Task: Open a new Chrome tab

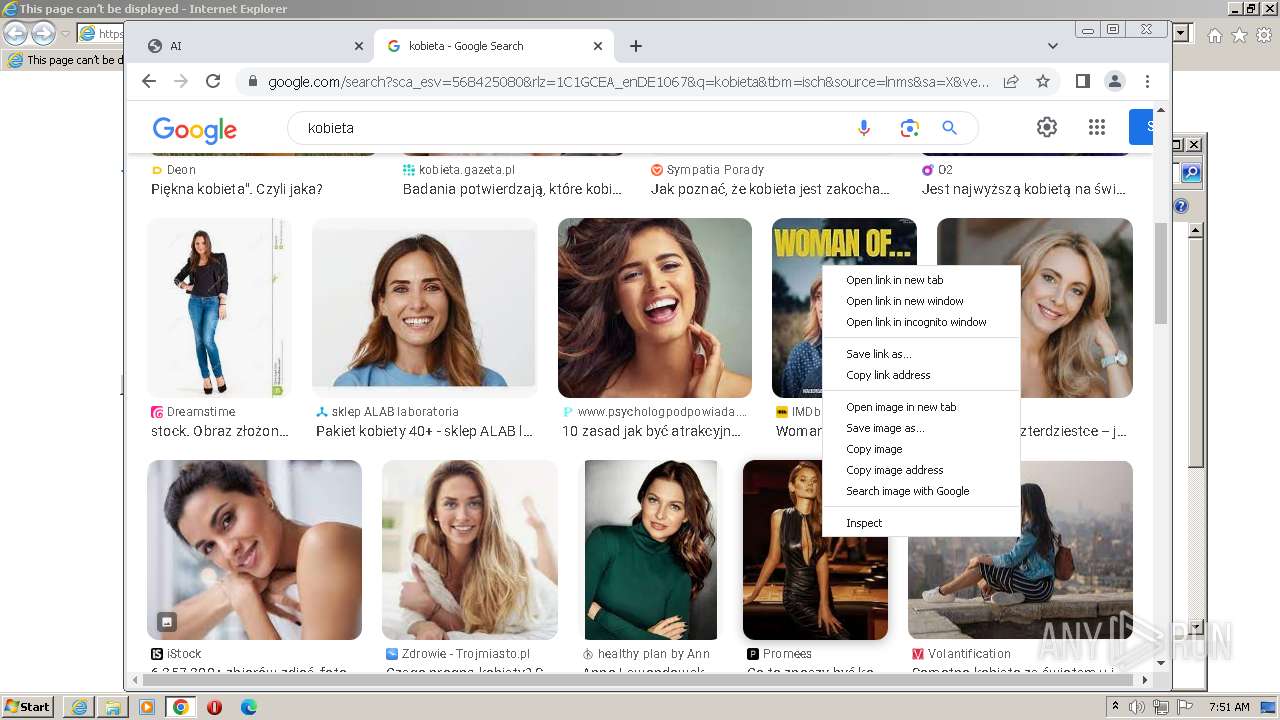Action: (636, 46)
